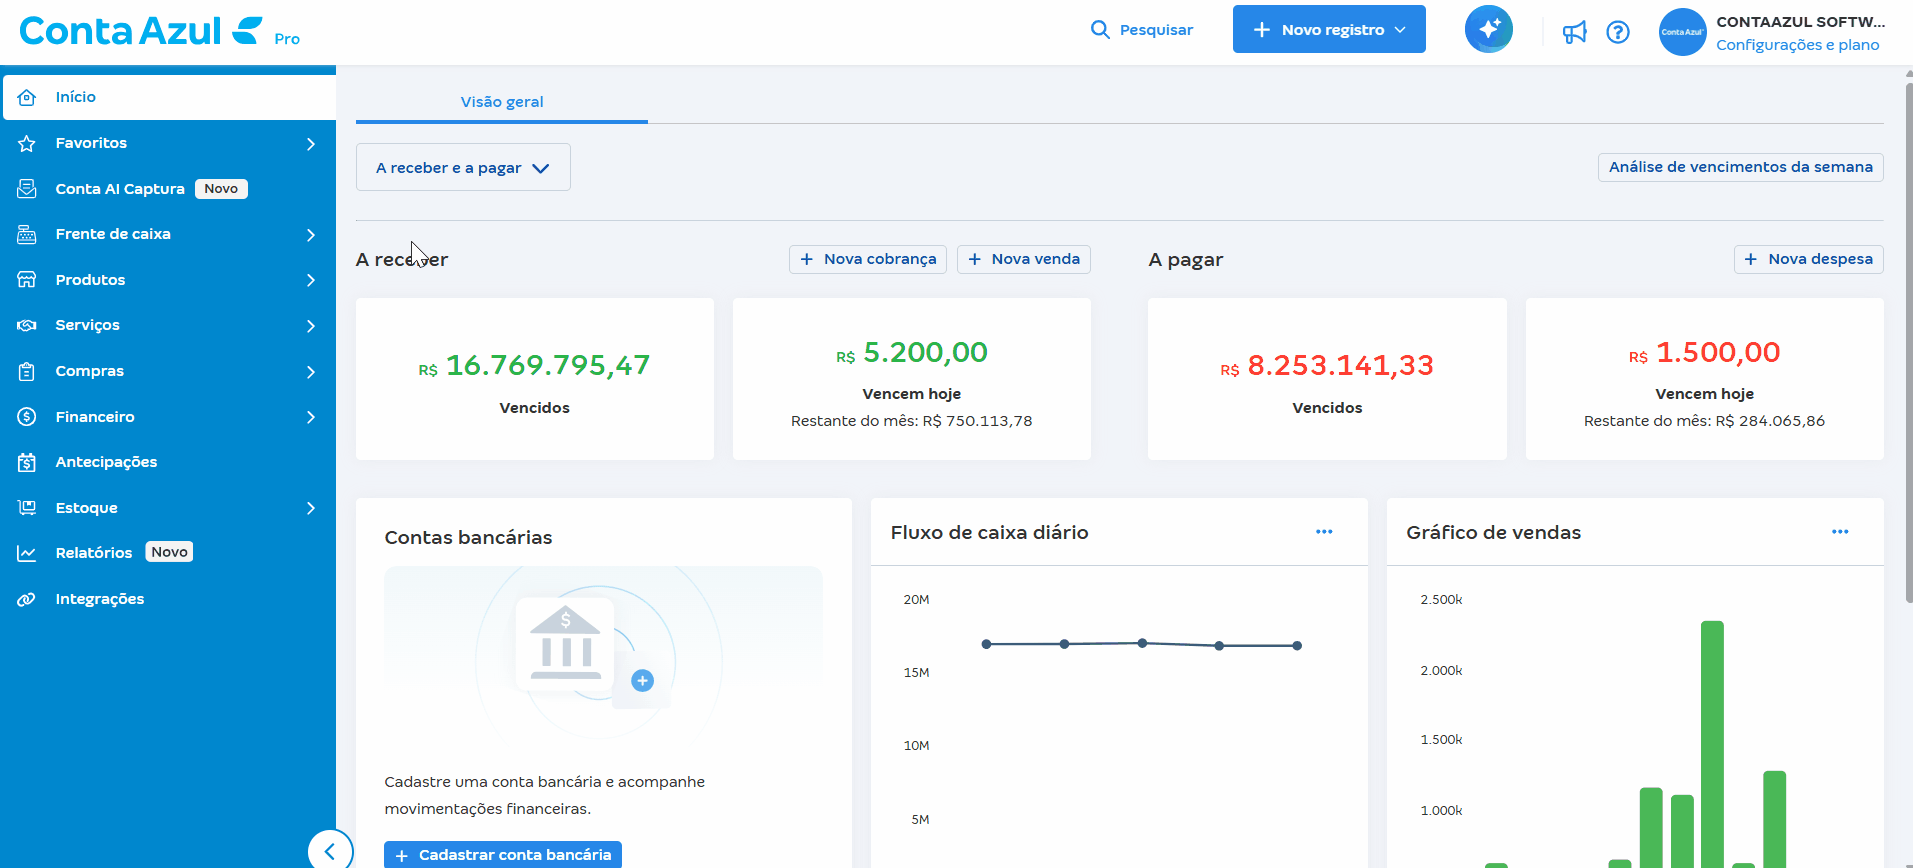The image size is (1913, 868).
Task: Click the search magnifier icon
Action: click(1100, 30)
